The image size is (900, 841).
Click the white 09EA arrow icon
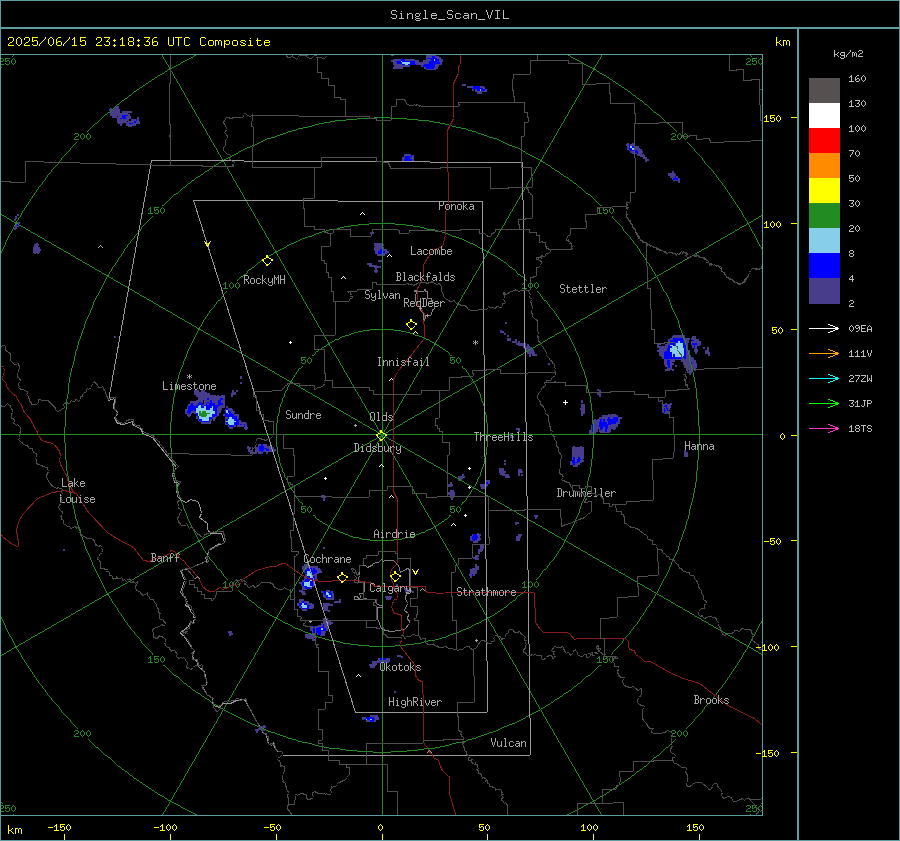click(824, 328)
